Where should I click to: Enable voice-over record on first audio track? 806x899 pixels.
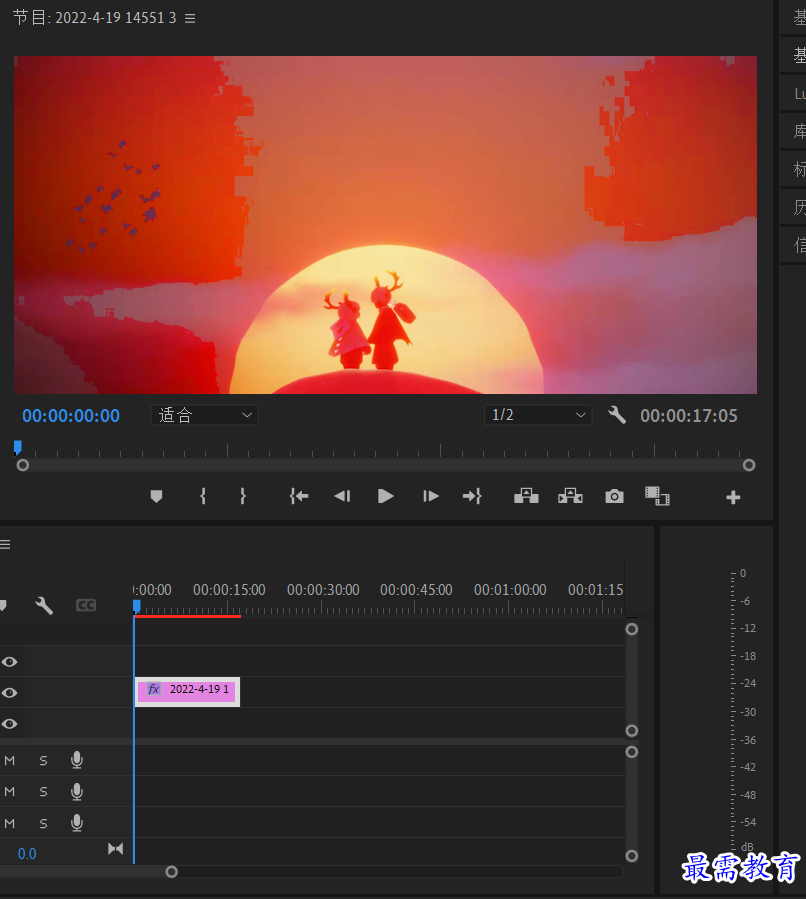(77, 760)
